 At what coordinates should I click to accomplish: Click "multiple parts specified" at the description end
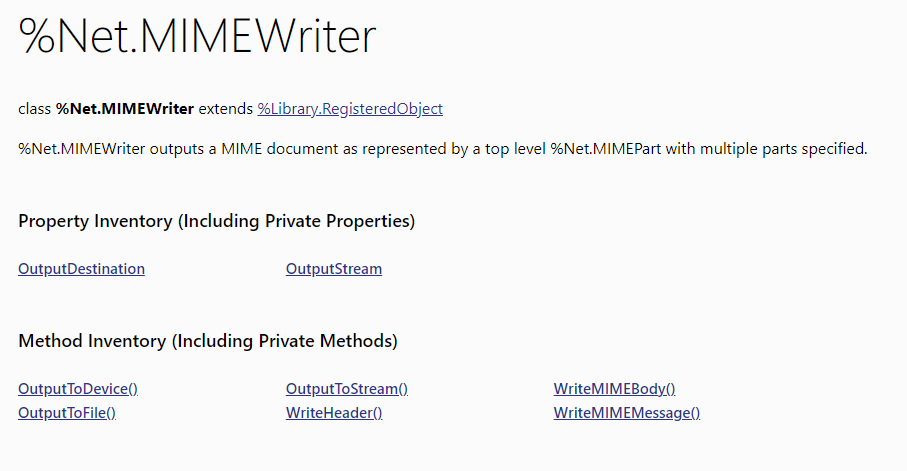pyautogui.click(x=784, y=149)
